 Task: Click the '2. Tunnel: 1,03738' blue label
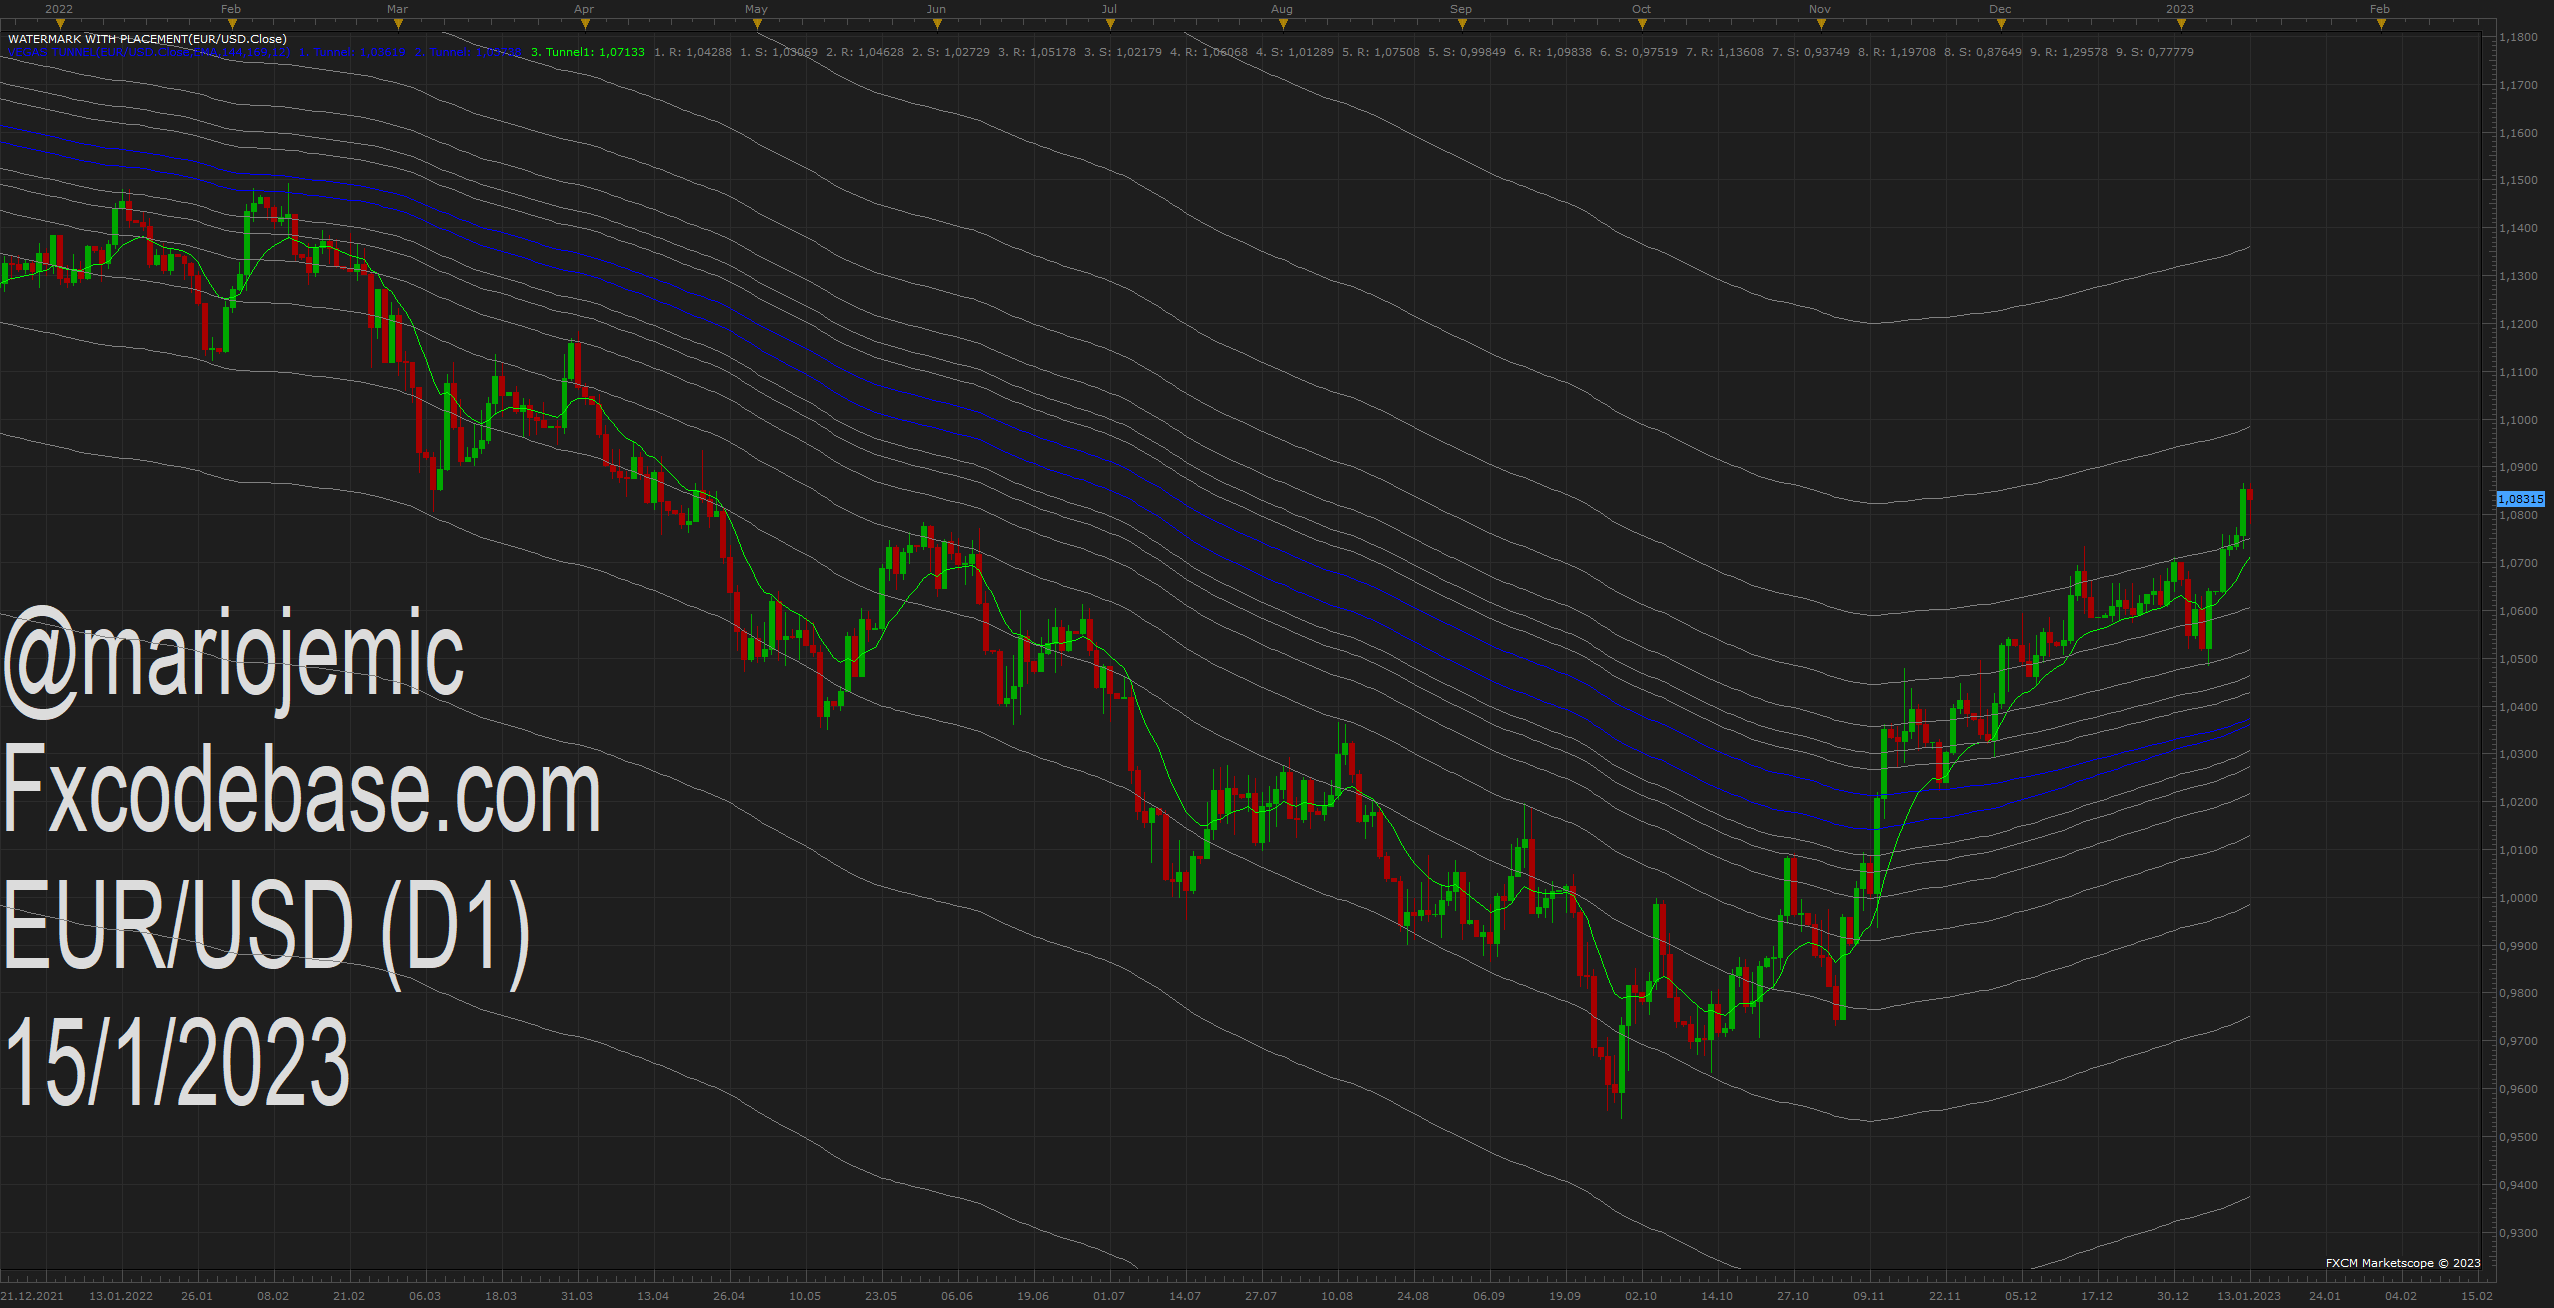point(468,52)
